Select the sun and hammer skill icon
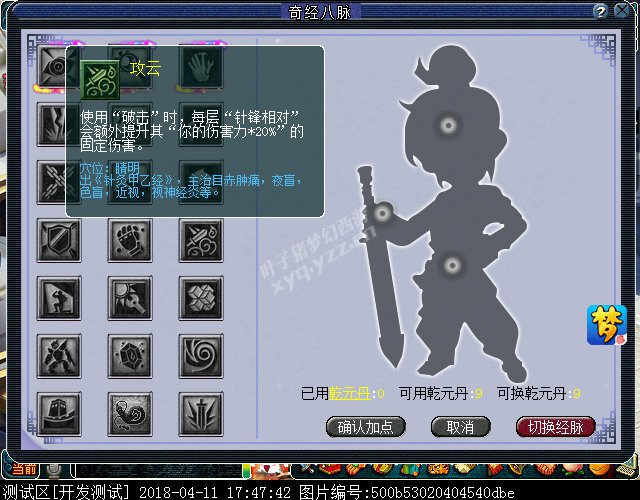Viewport: 640px width, 500px height. [x=130, y=298]
